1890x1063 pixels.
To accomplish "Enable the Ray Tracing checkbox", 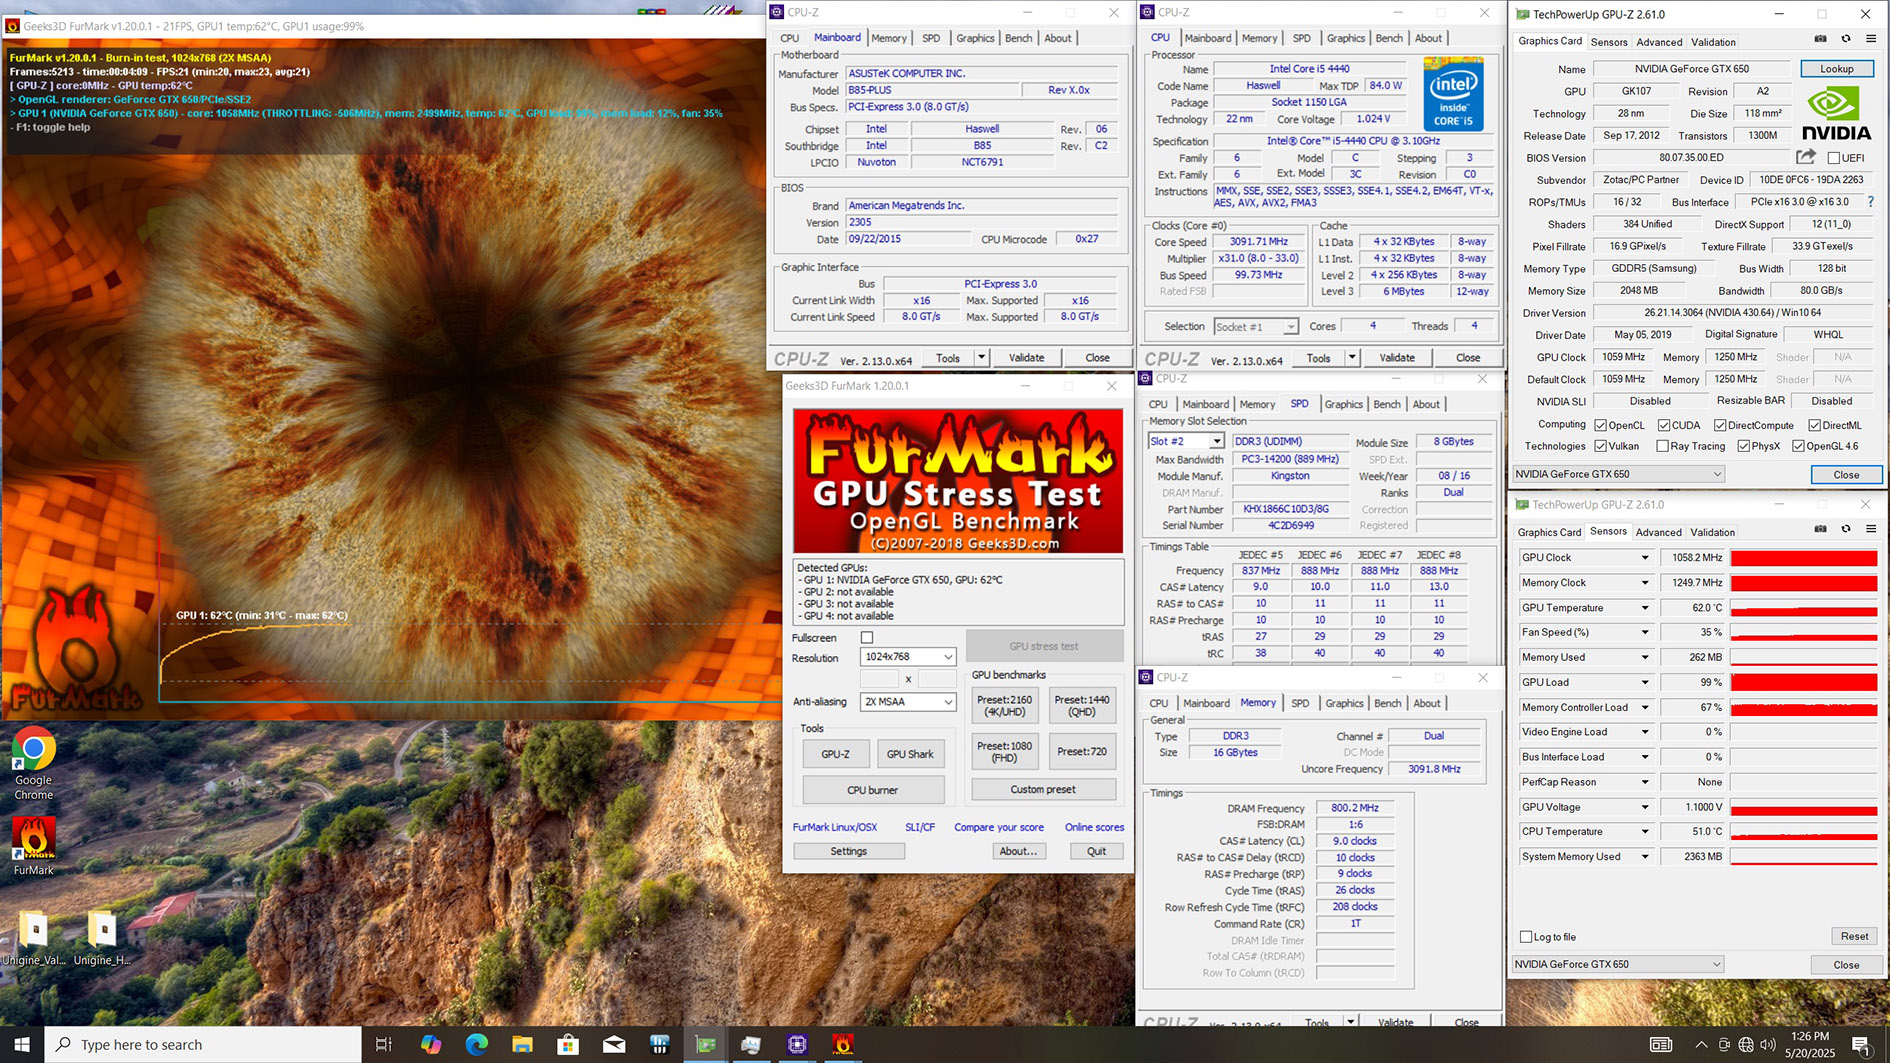I will [1663, 446].
